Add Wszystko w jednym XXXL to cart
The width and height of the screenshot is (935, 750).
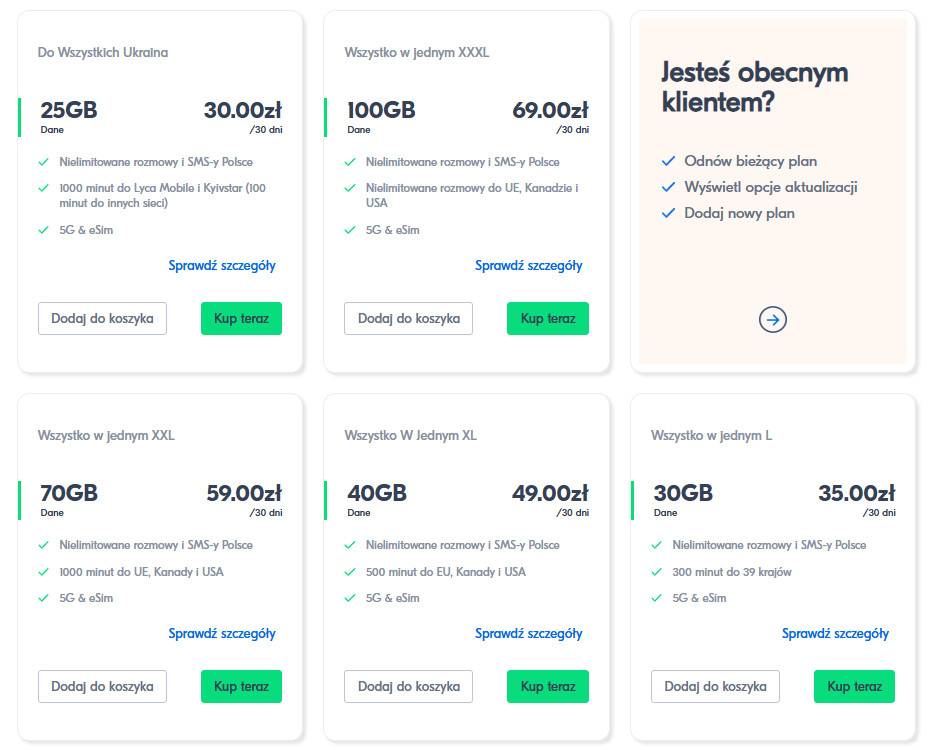point(408,318)
